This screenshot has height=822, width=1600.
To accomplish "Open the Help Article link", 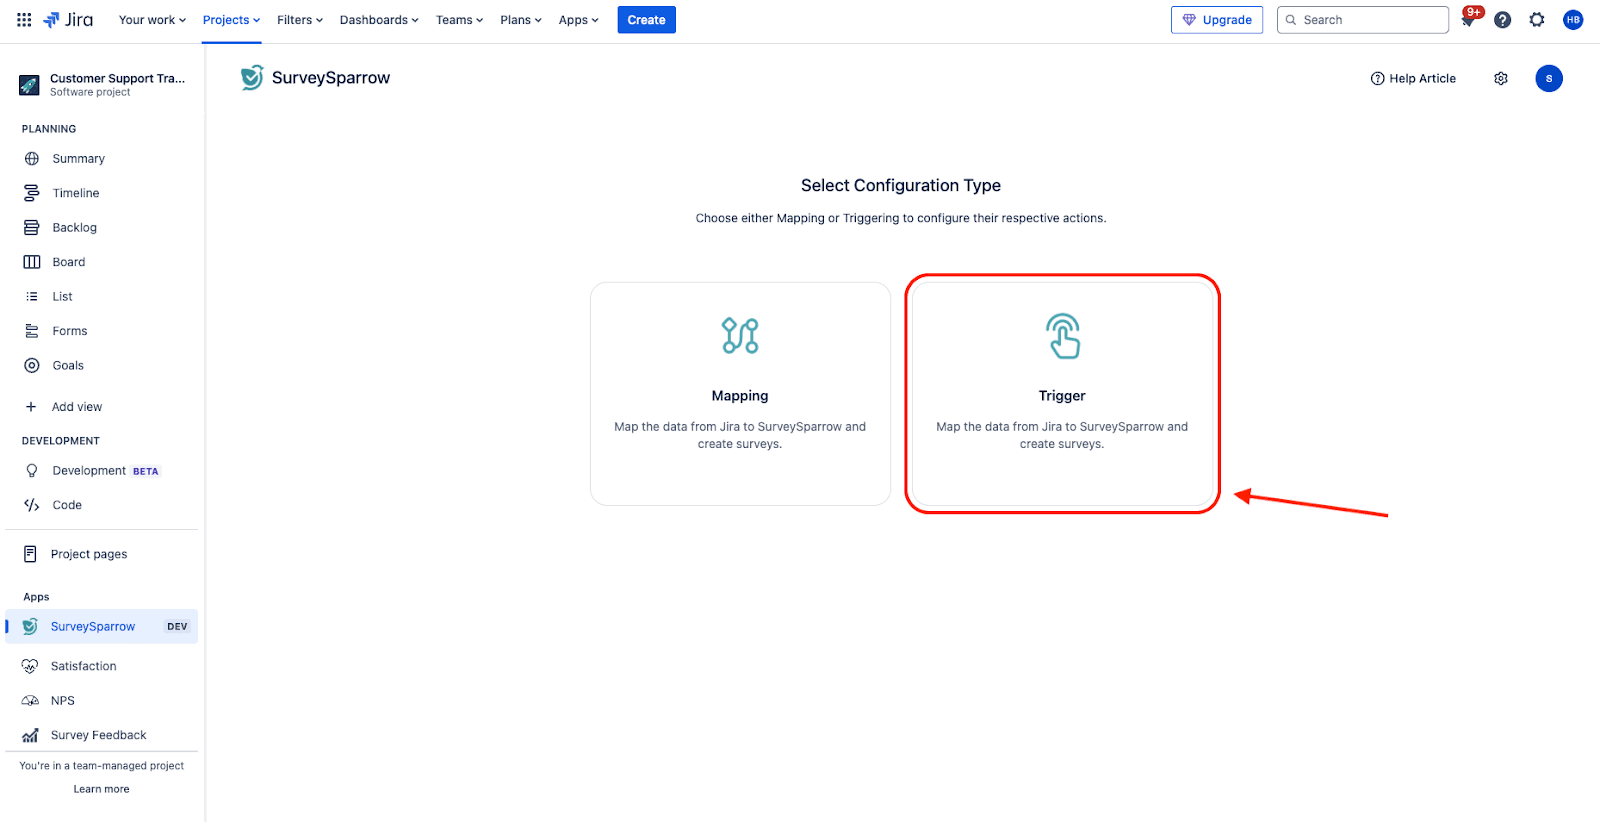I will (x=1413, y=79).
